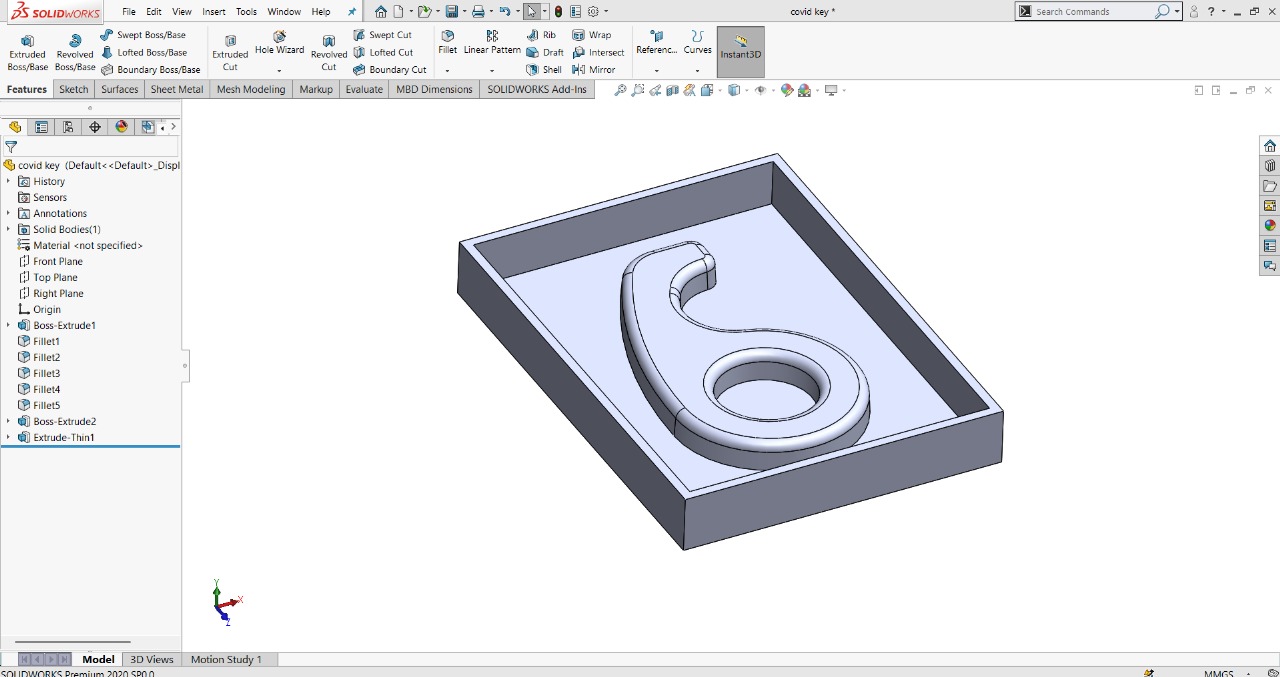The height and width of the screenshot is (677, 1280).
Task: Open the Curves tool
Action: pyautogui.click(x=698, y=43)
